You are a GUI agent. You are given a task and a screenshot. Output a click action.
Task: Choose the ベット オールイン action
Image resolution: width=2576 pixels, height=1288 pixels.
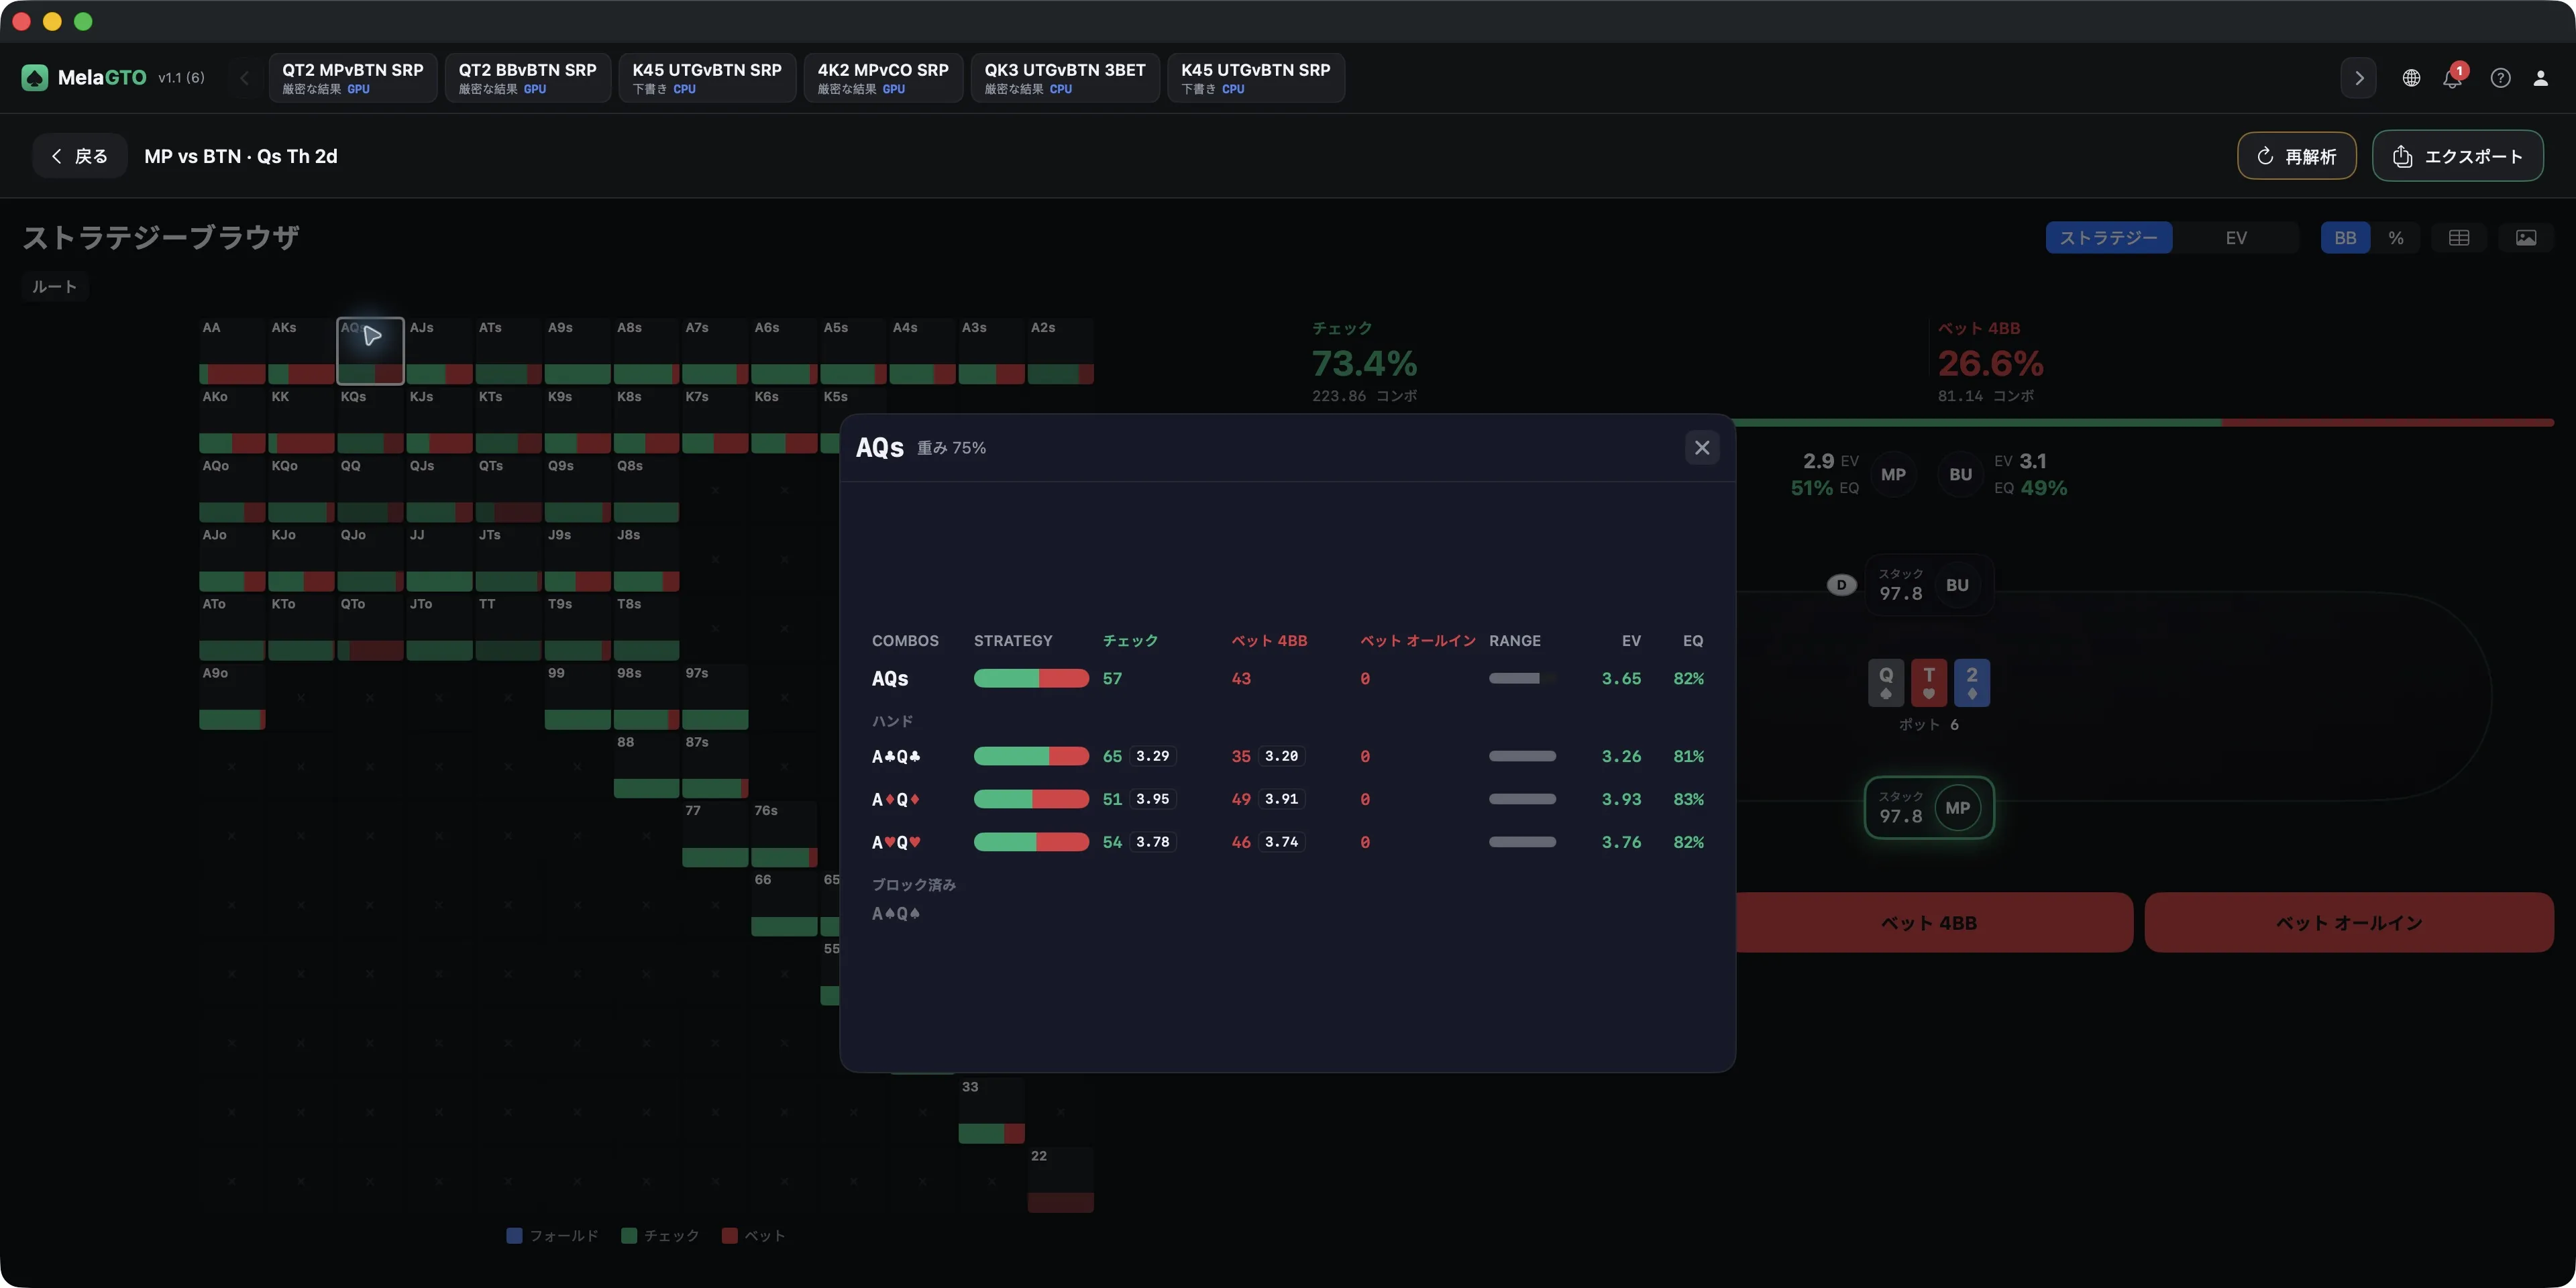[2349, 923]
